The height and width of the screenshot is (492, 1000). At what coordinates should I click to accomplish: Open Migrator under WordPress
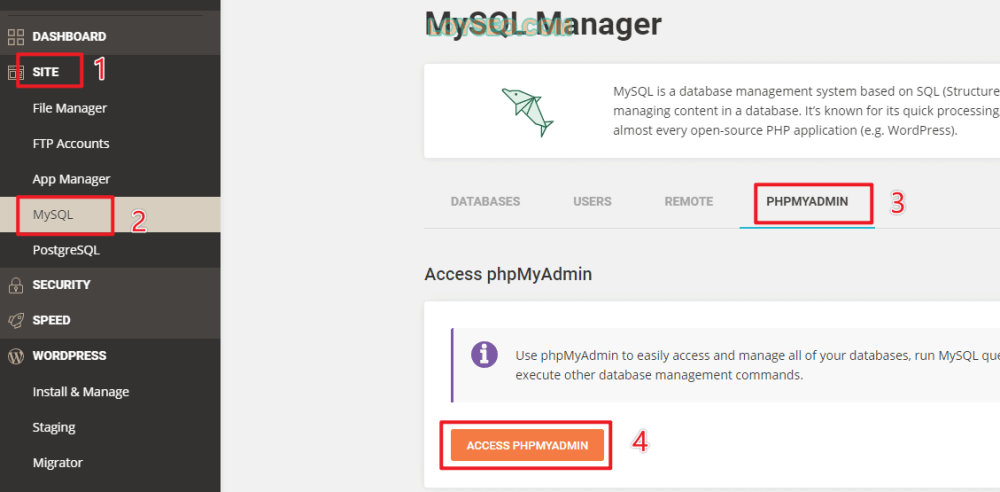57,463
